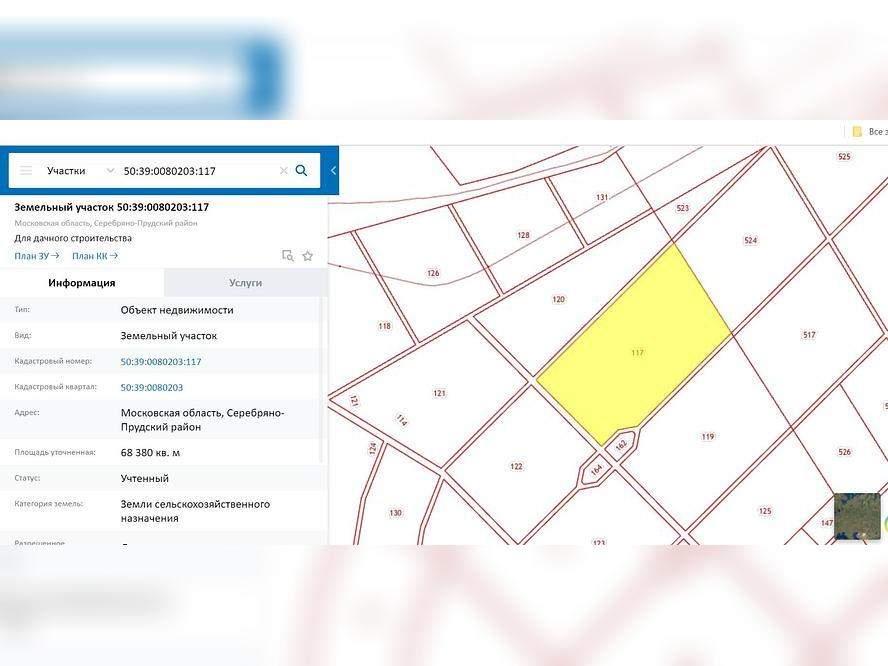The width and height of the screenshot is (888, 666).
Task: Click into the cadastral number search input
Action: tap(195, 171)
